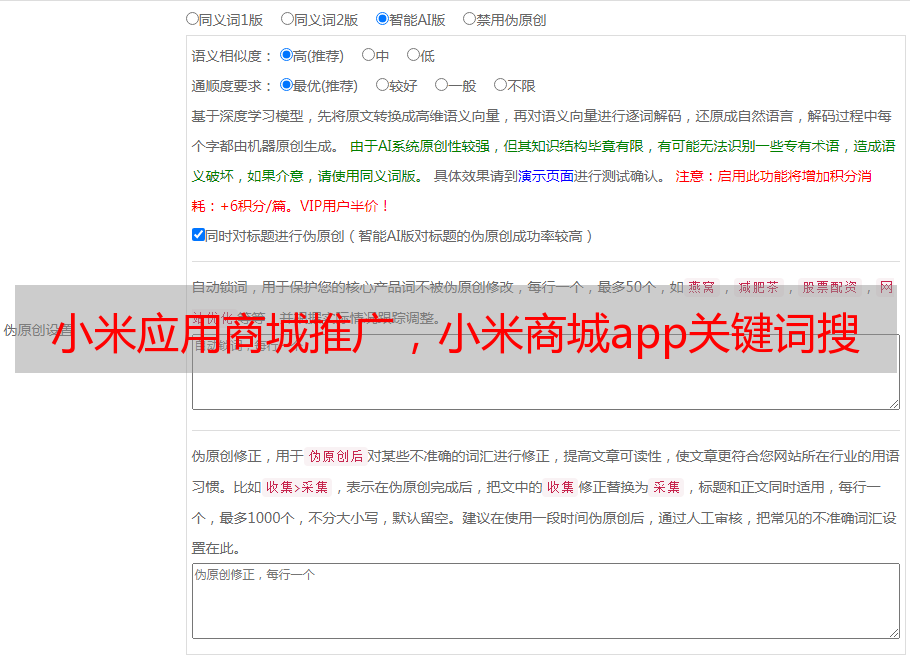
Task: Choose the 智能AI版 radio option
Action: (382, 19)
